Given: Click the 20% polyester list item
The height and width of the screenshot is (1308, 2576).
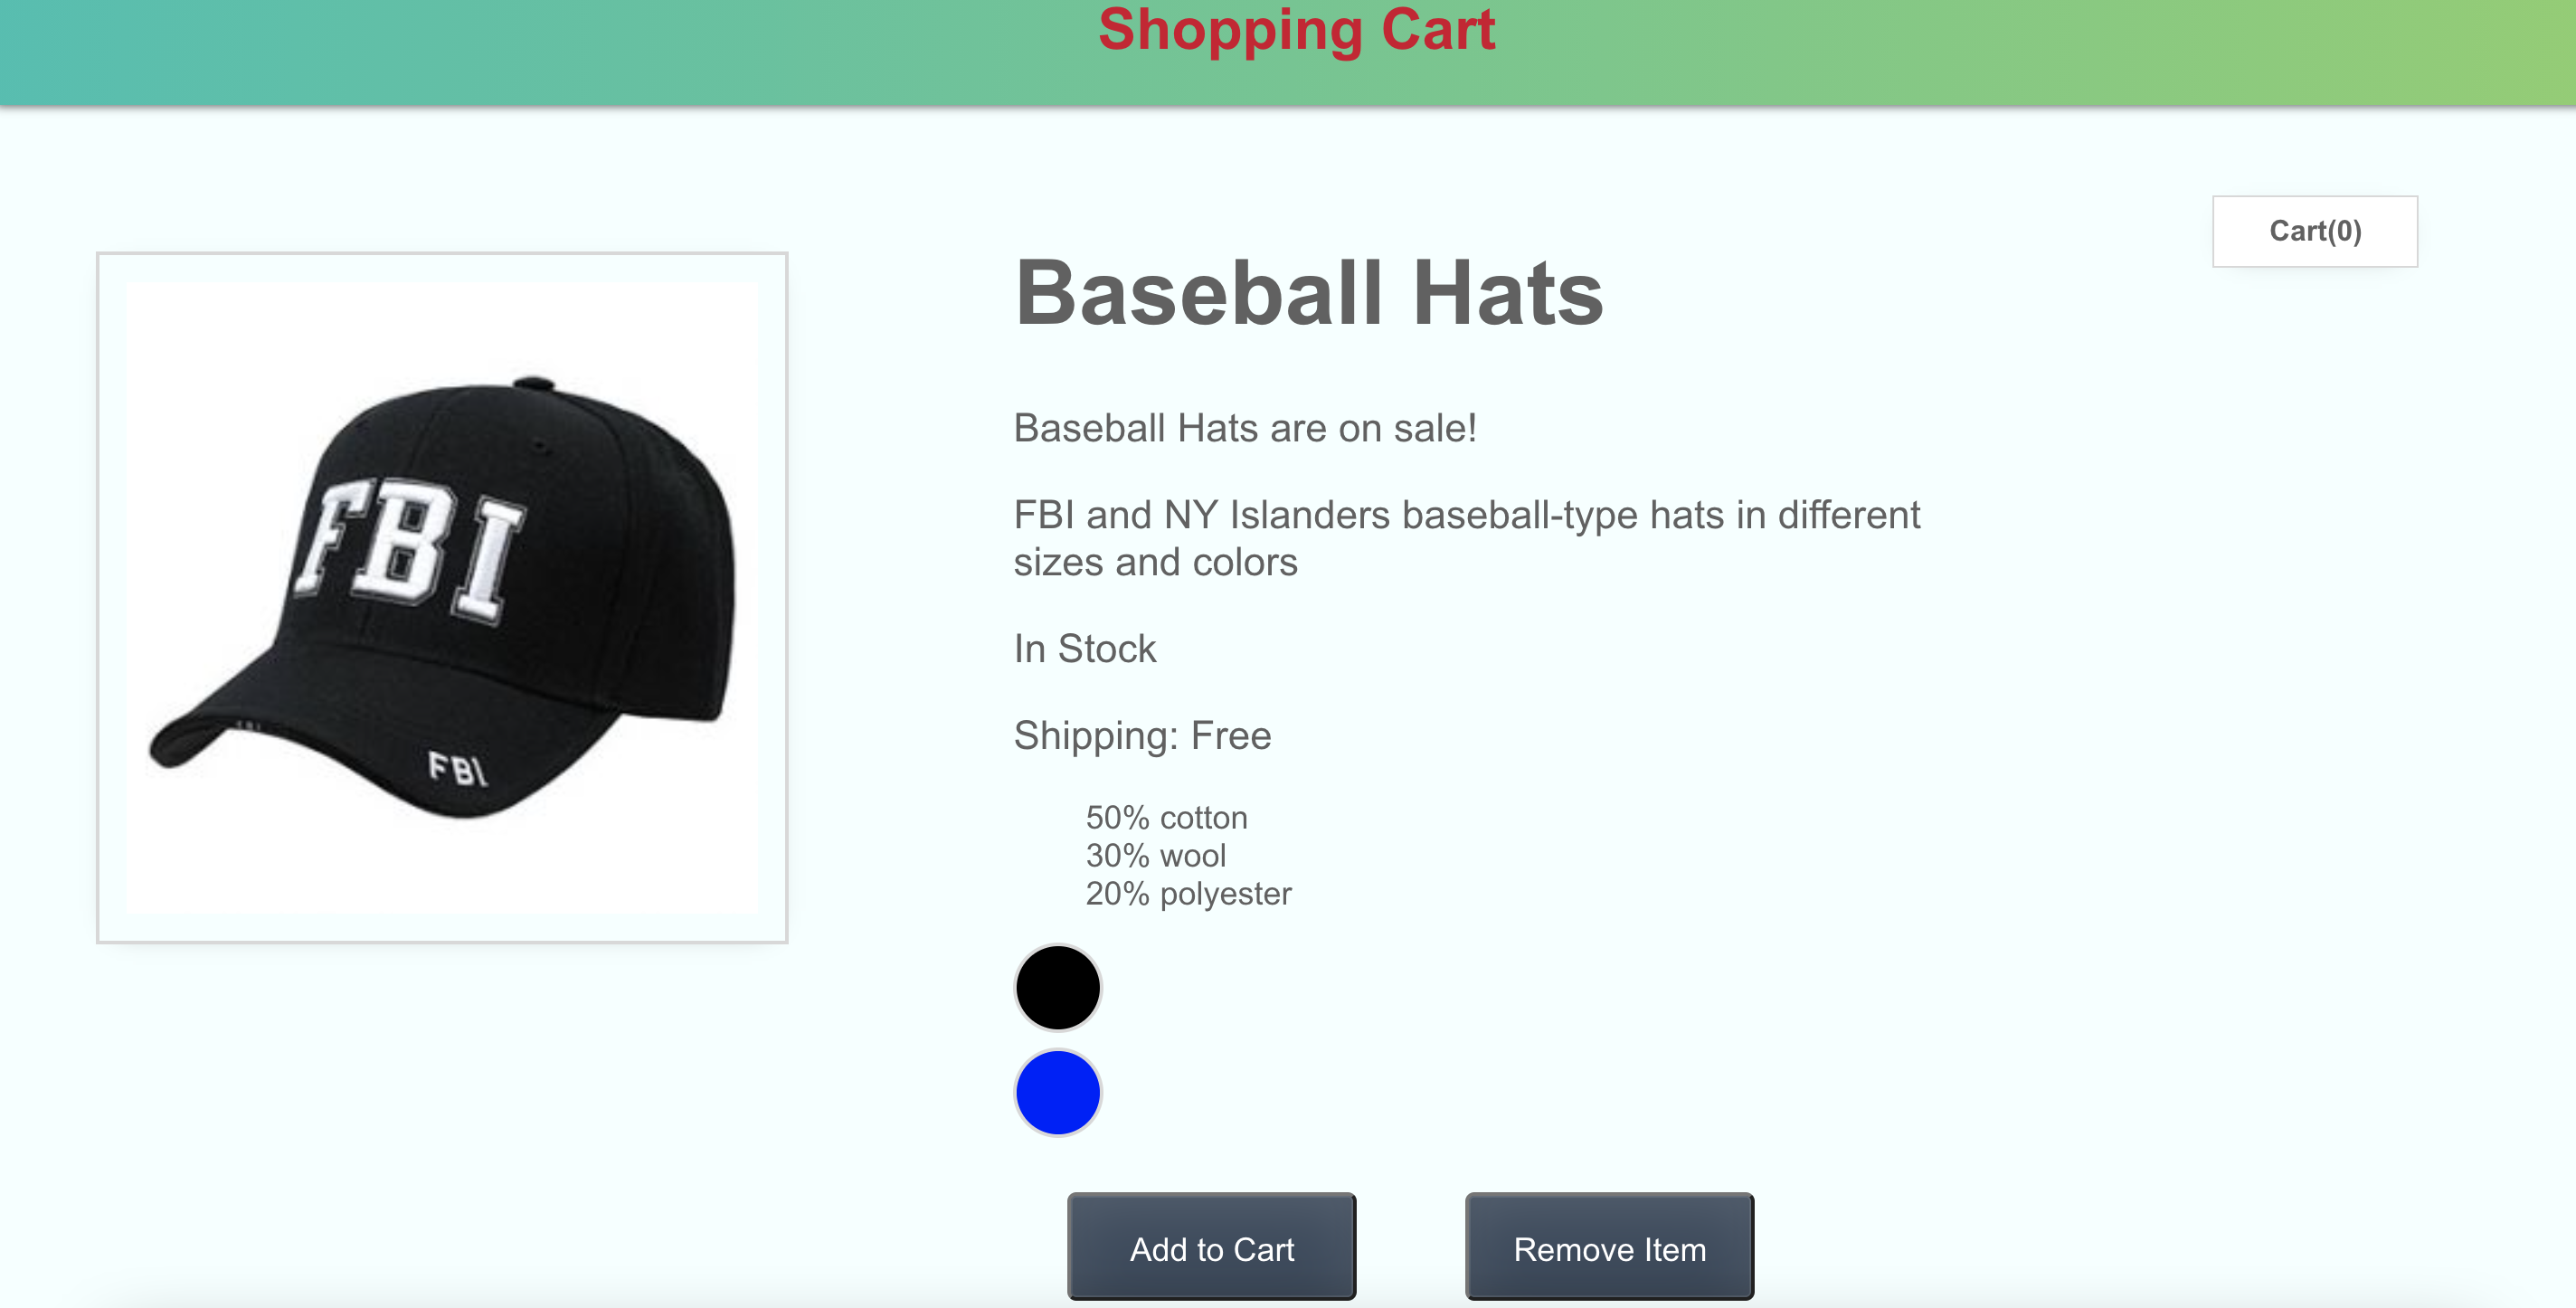Looking at the screenshot, I should pyautogui.click(x=1188, y=893).
